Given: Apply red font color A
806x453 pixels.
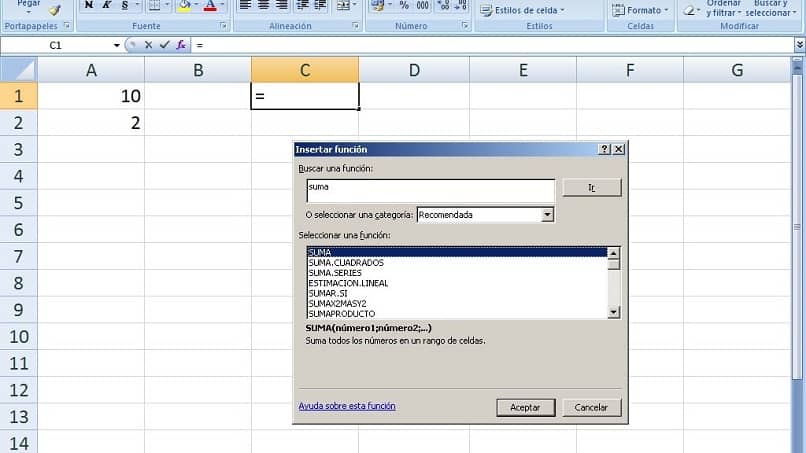Looking at the screenshot, I should [x=210, y=5].
